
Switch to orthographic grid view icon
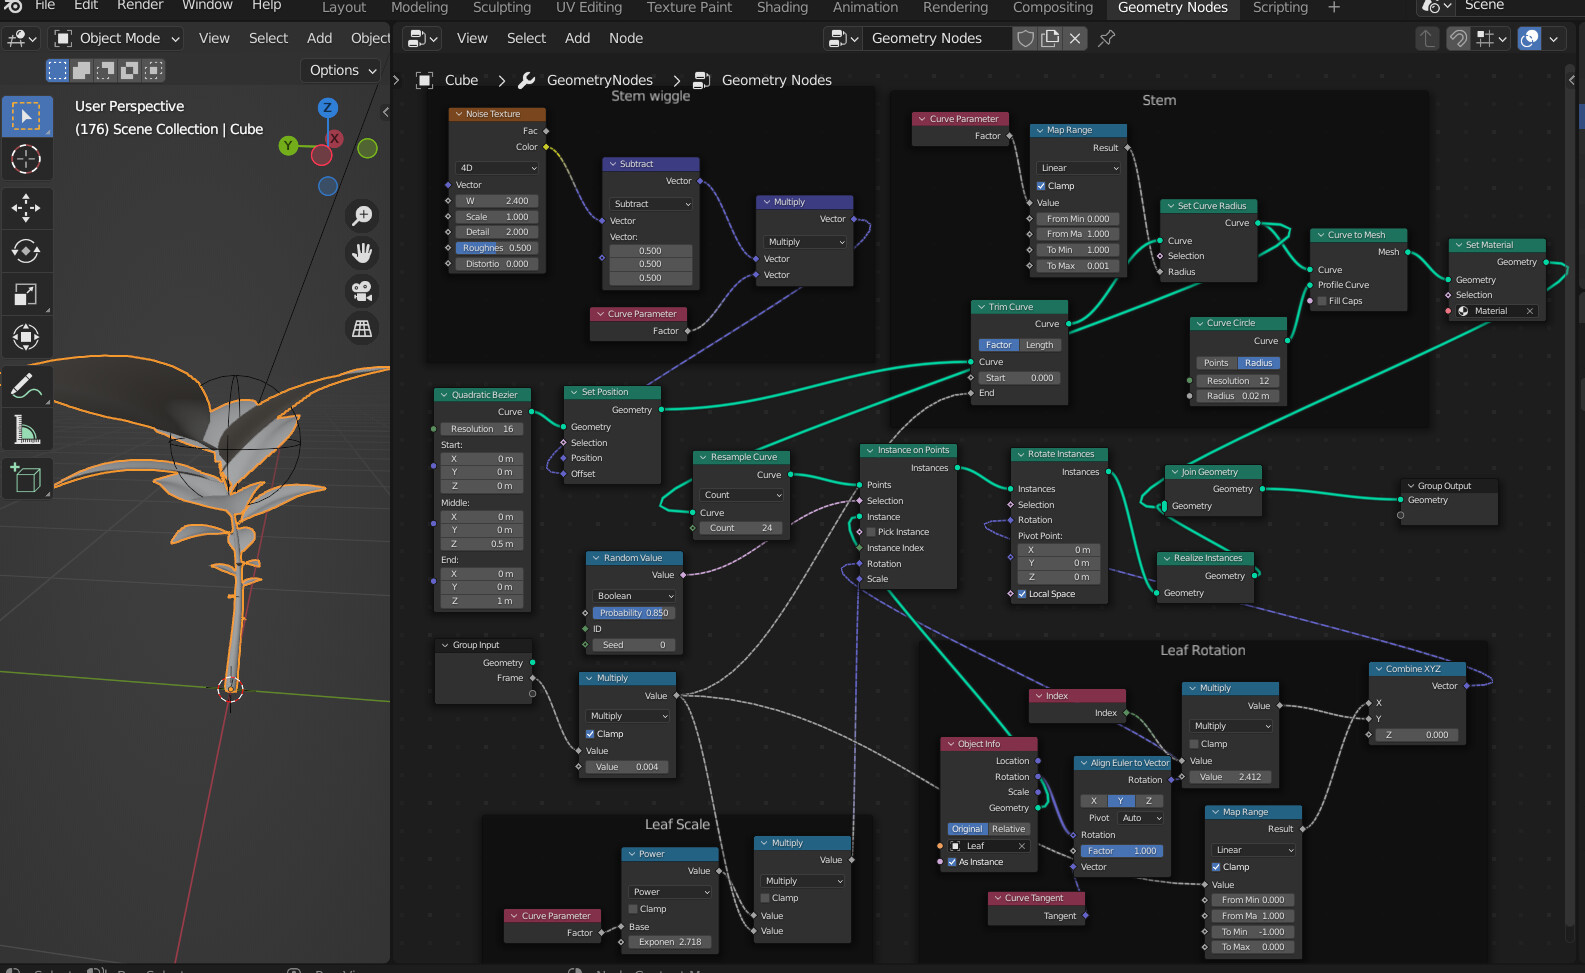pyautogui.click(x=362, y=328)
